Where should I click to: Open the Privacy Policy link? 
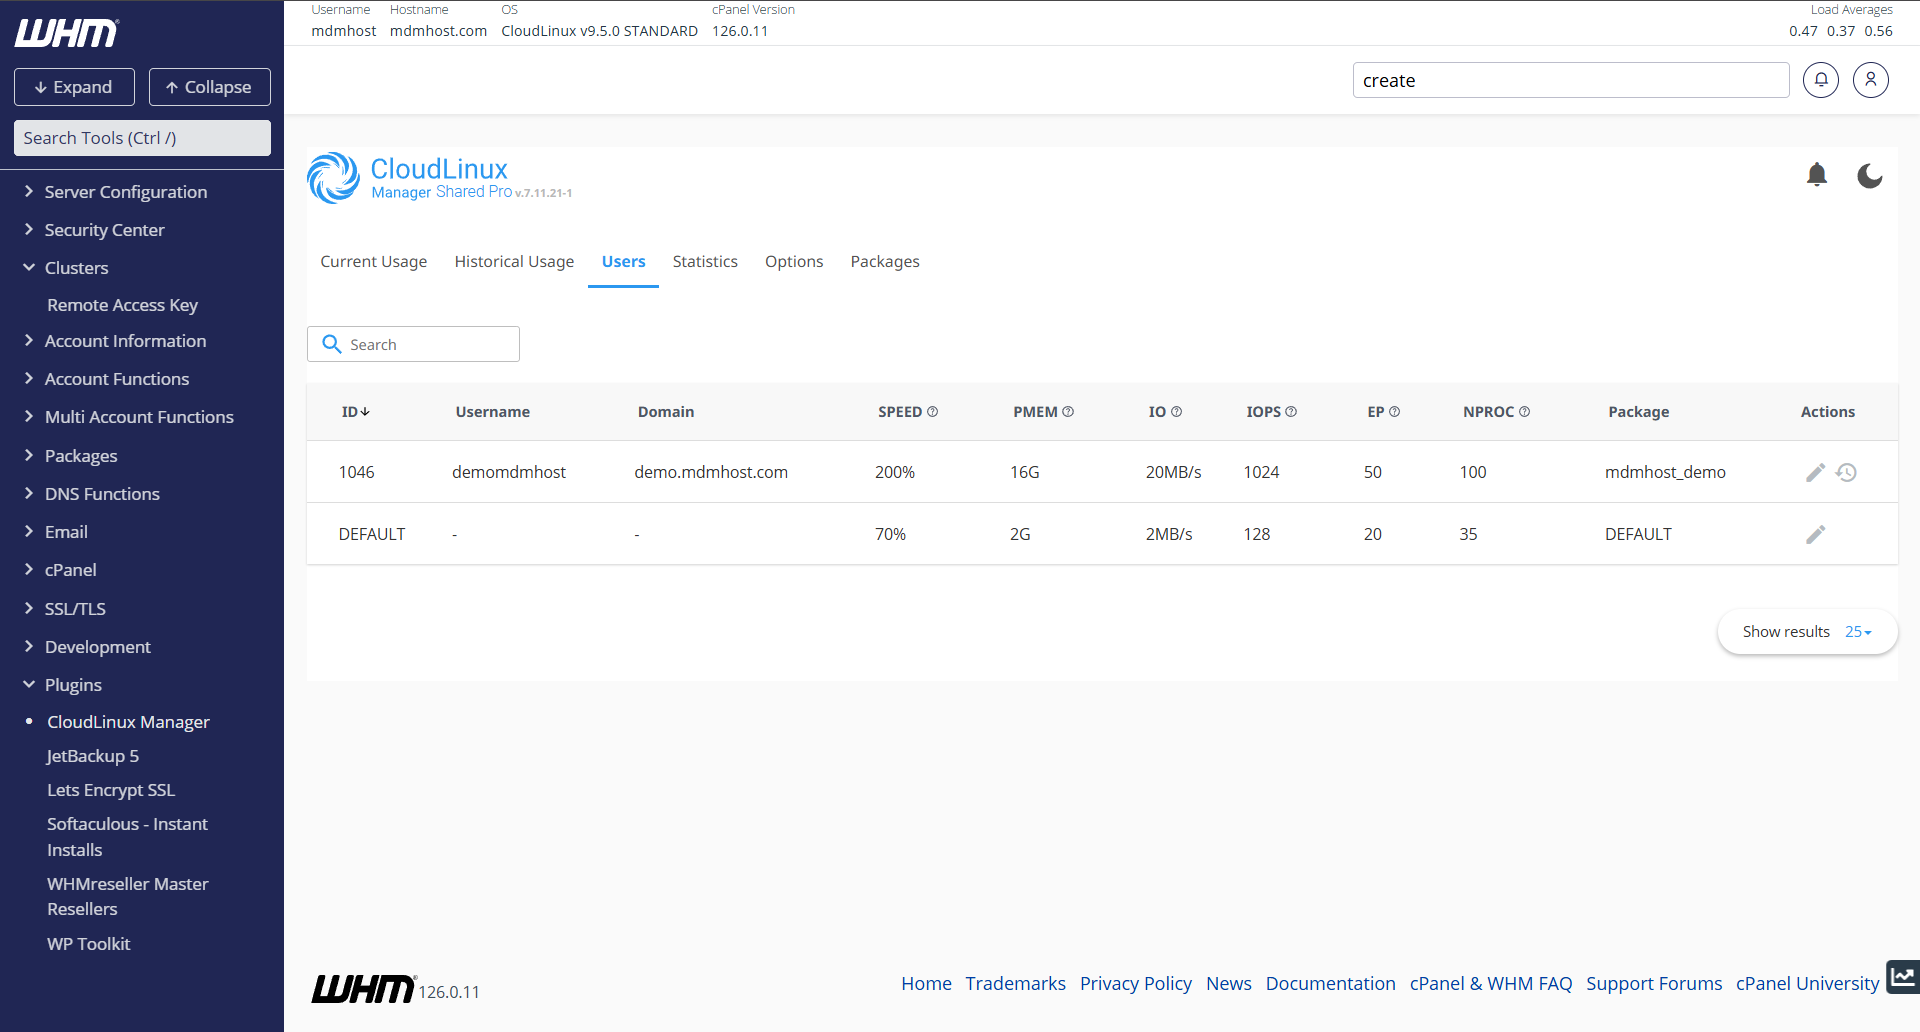1136,983
